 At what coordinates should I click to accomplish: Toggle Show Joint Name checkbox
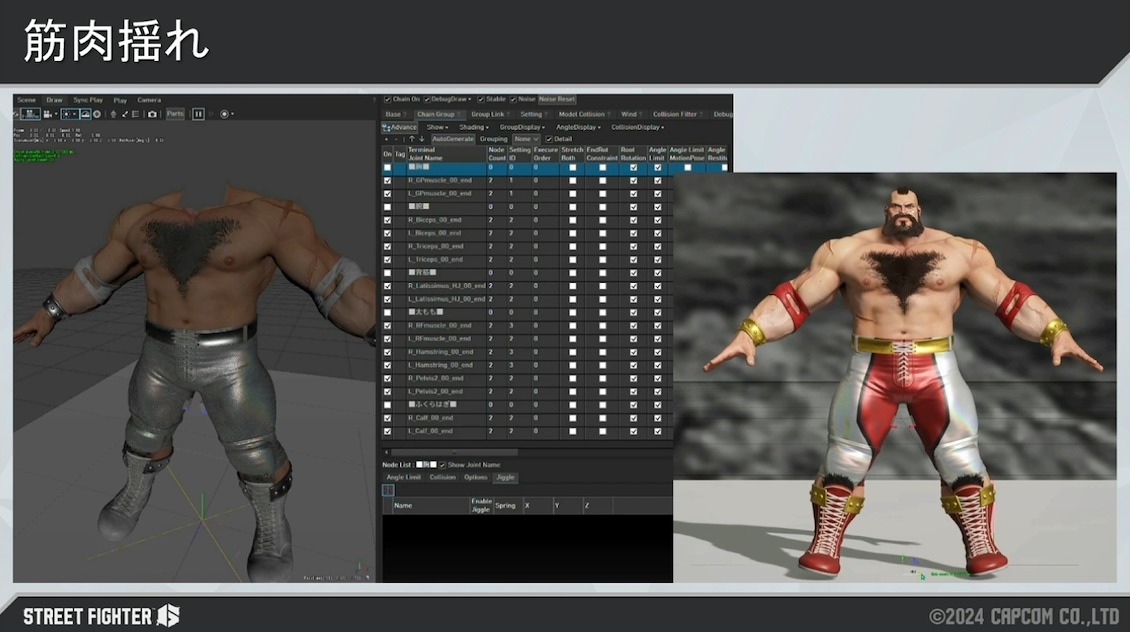(442, 465)
